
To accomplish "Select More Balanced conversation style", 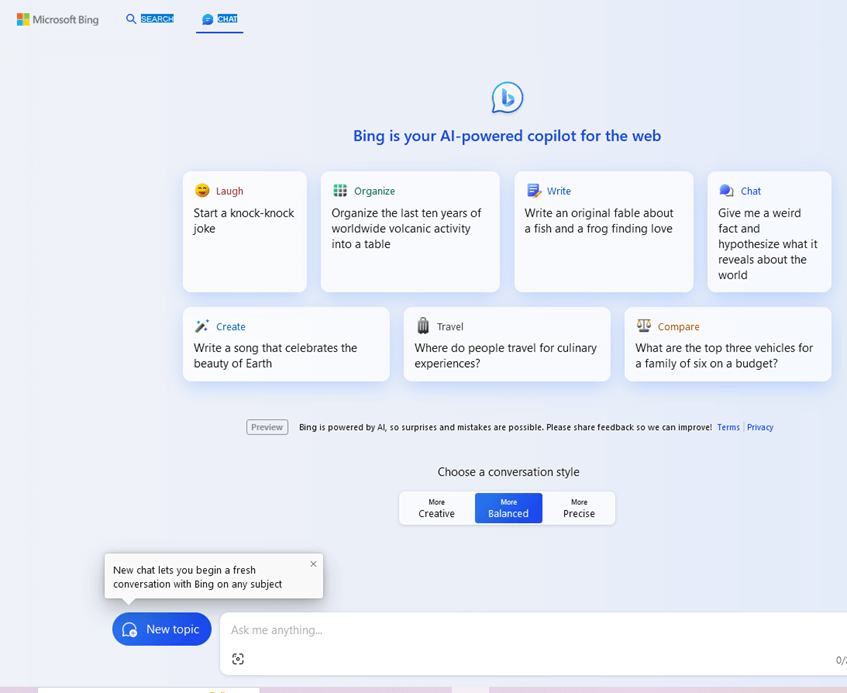I will tap(508, 508).
